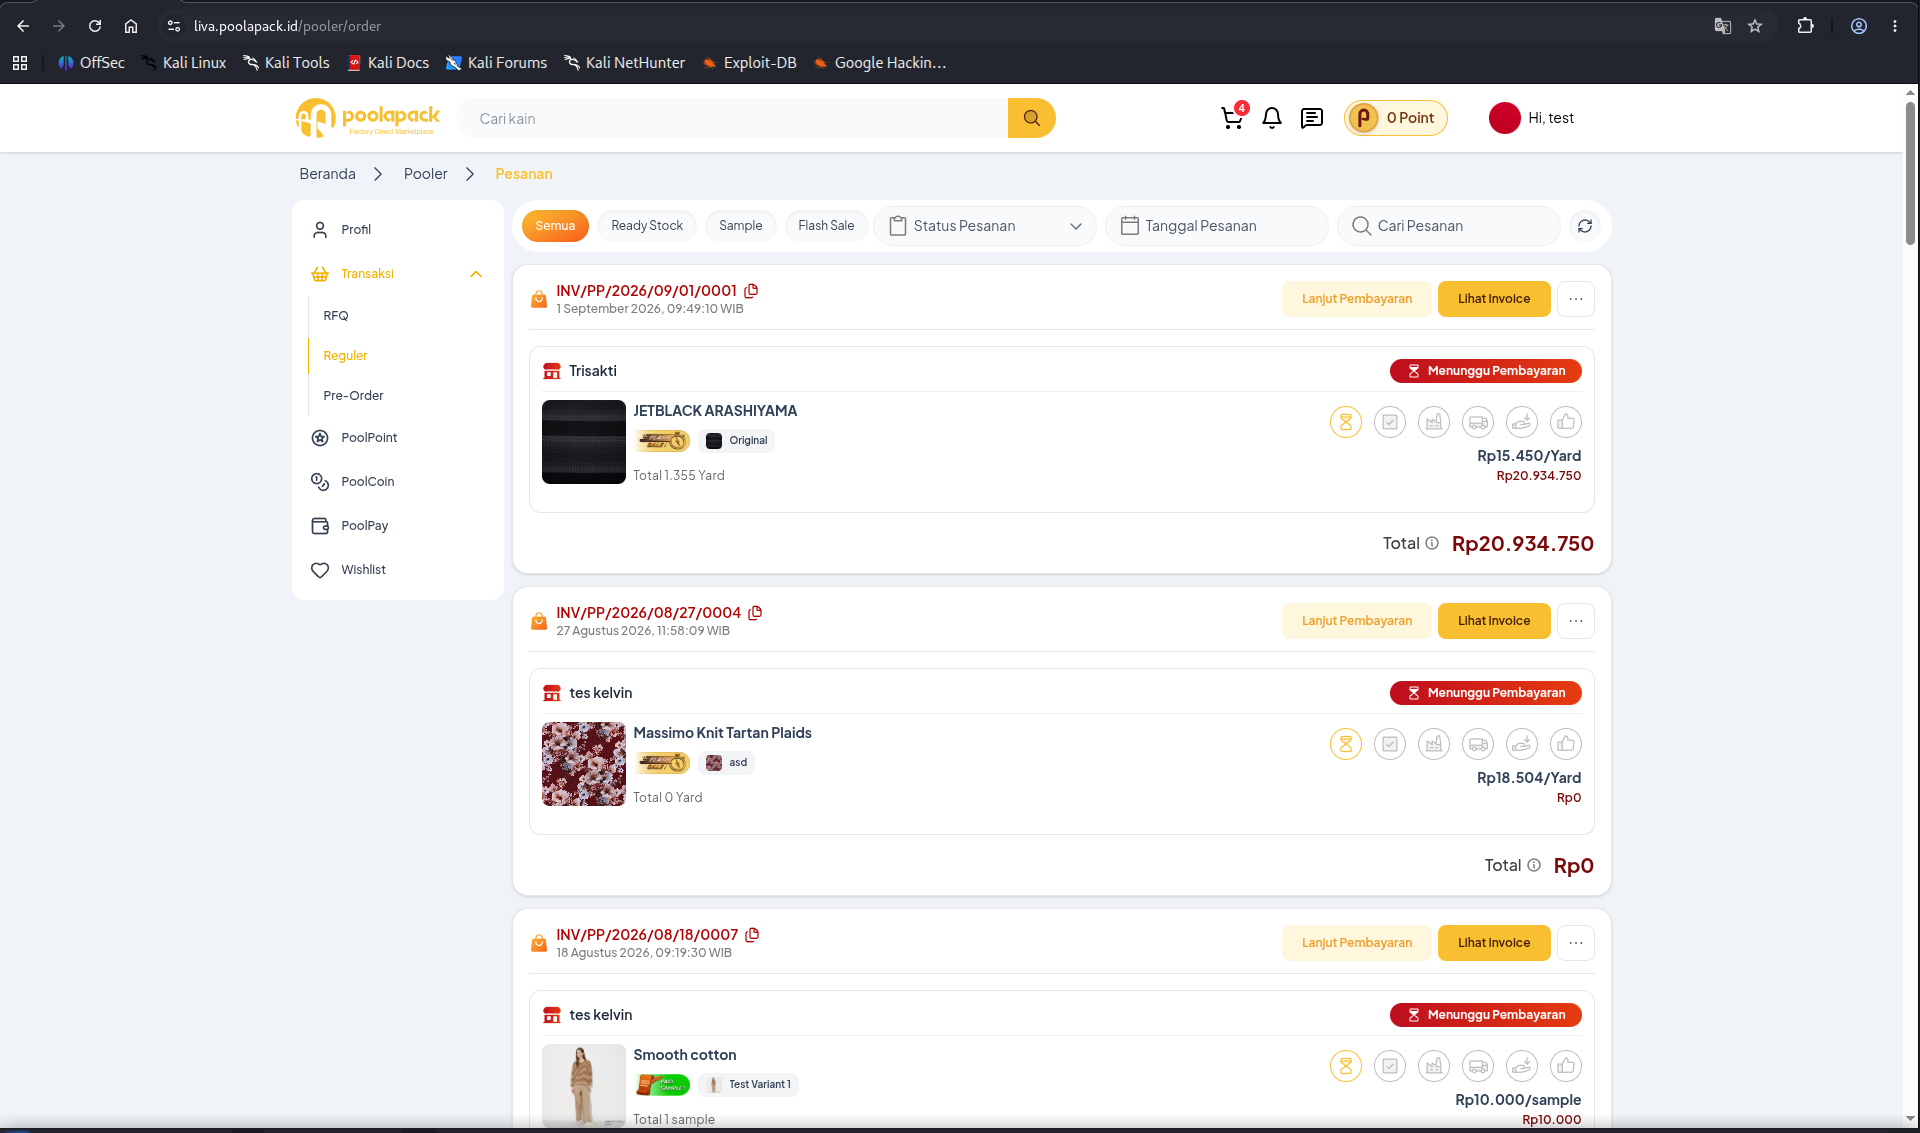Go to Pooler breadcrumb link

pyautogui.click(x=425, y=174)
